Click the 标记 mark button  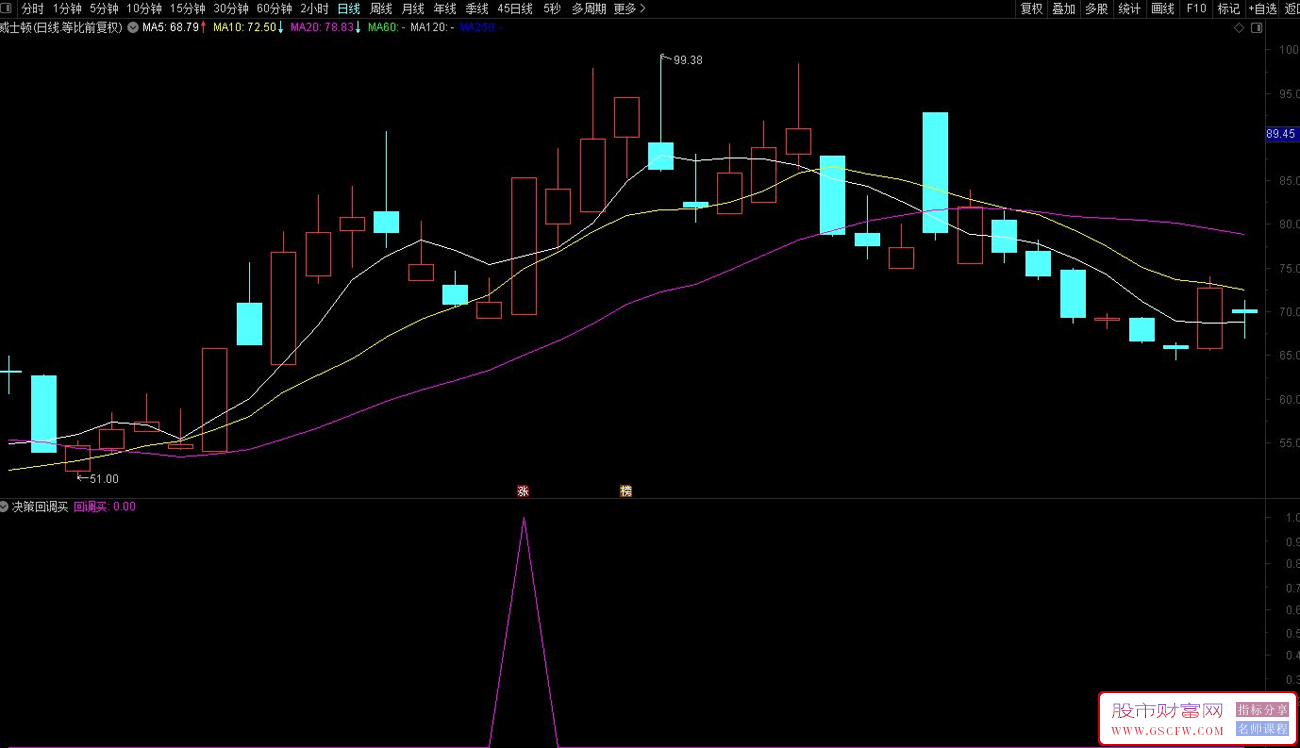pyautogui.click(x=1229, y=8)
